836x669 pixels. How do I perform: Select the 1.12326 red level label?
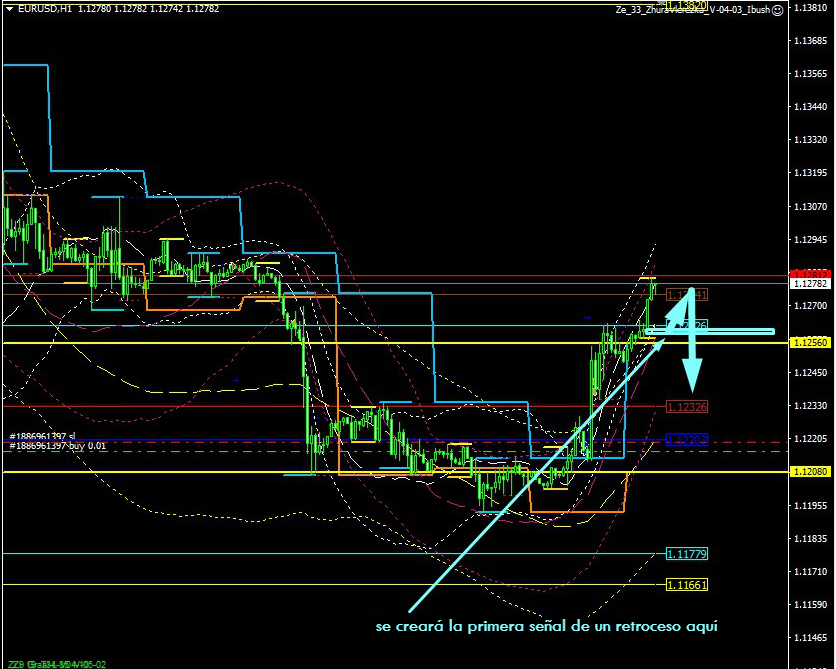point(686,407)
